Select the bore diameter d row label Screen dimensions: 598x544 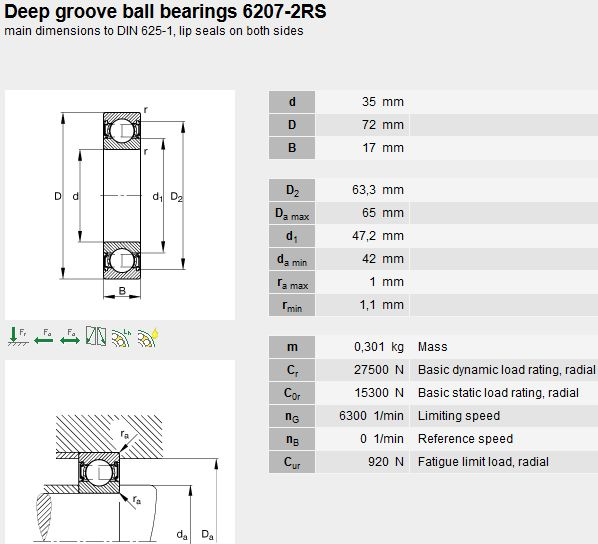292,102
